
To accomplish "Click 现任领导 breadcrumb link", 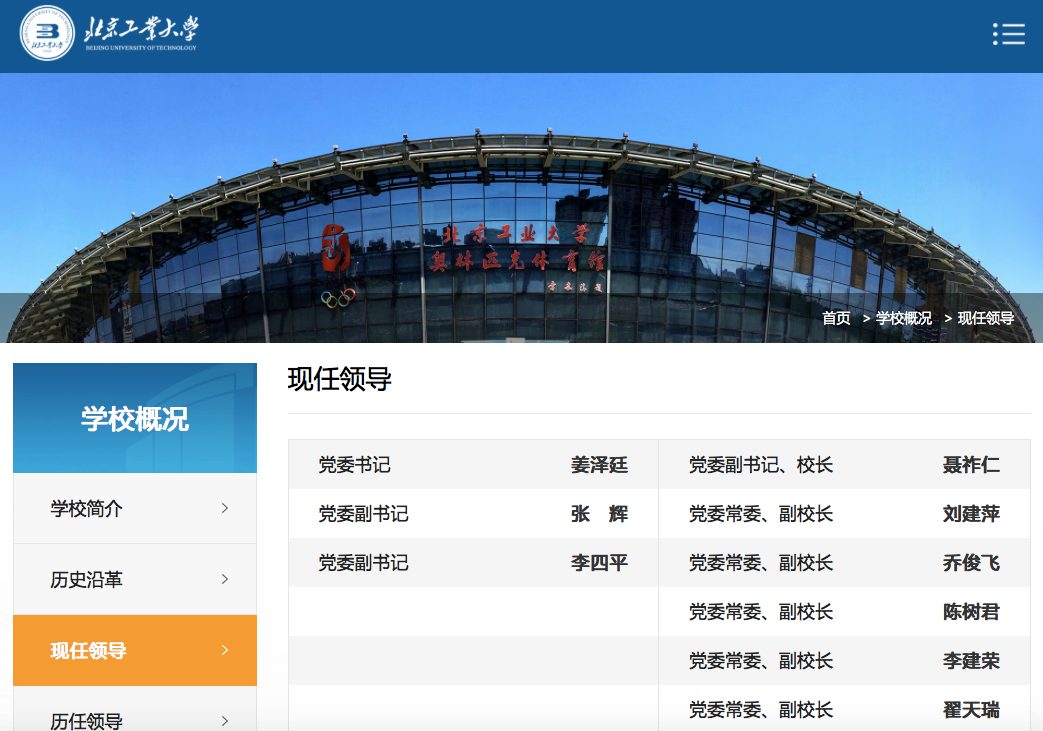I will (986, 319).
